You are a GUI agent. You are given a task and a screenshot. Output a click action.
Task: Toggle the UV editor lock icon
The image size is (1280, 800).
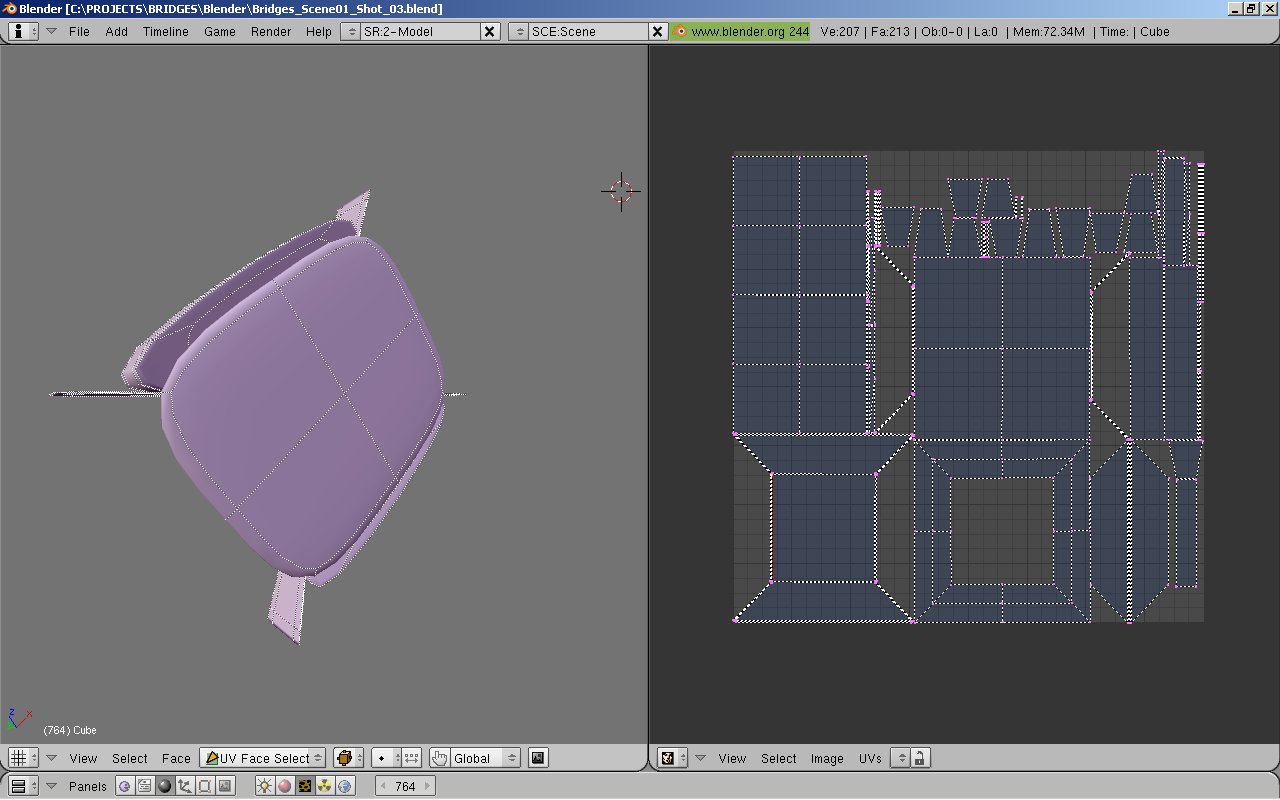tap(920, 758)
